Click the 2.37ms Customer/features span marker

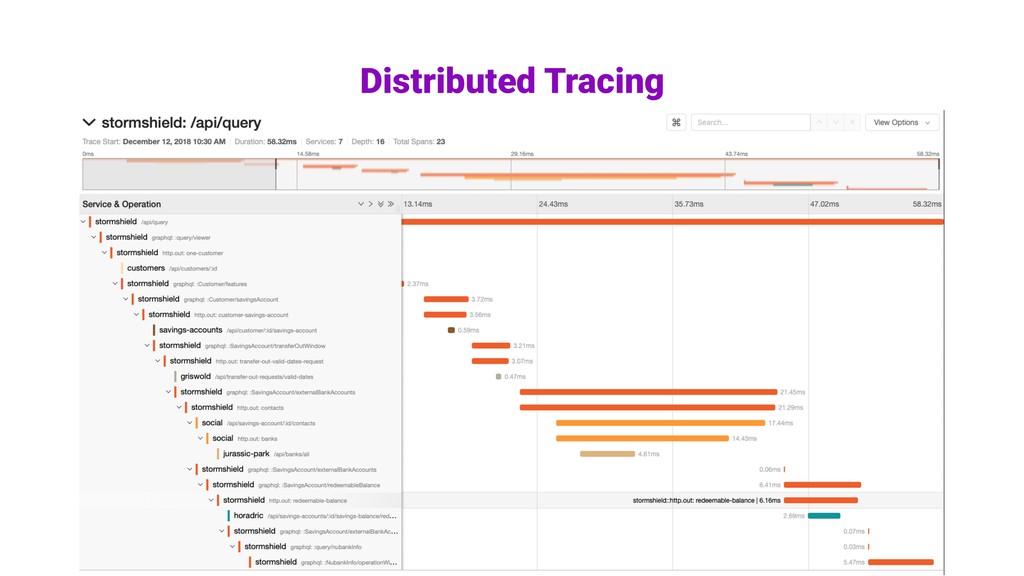tap(403, 283)
